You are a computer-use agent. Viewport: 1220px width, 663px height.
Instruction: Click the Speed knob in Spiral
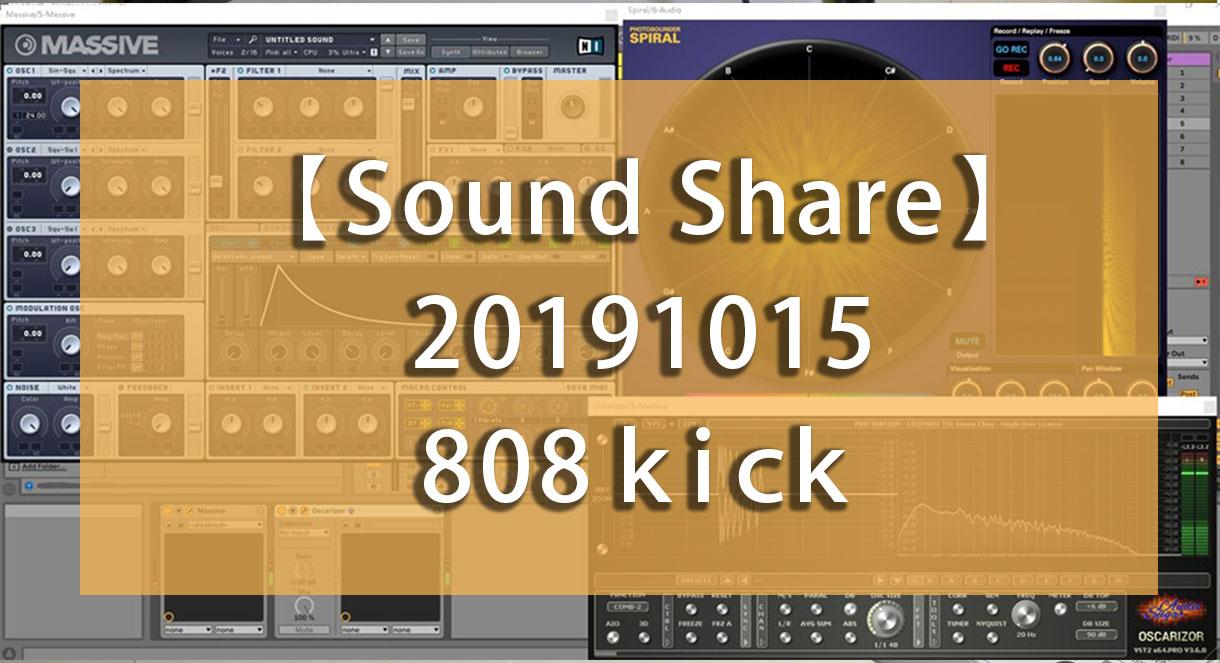coord(1098,59)
